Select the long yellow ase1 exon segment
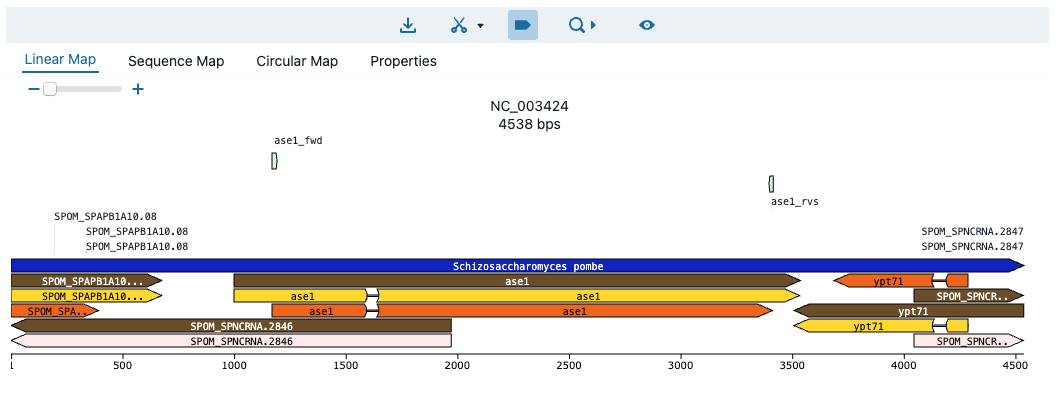 589,296
